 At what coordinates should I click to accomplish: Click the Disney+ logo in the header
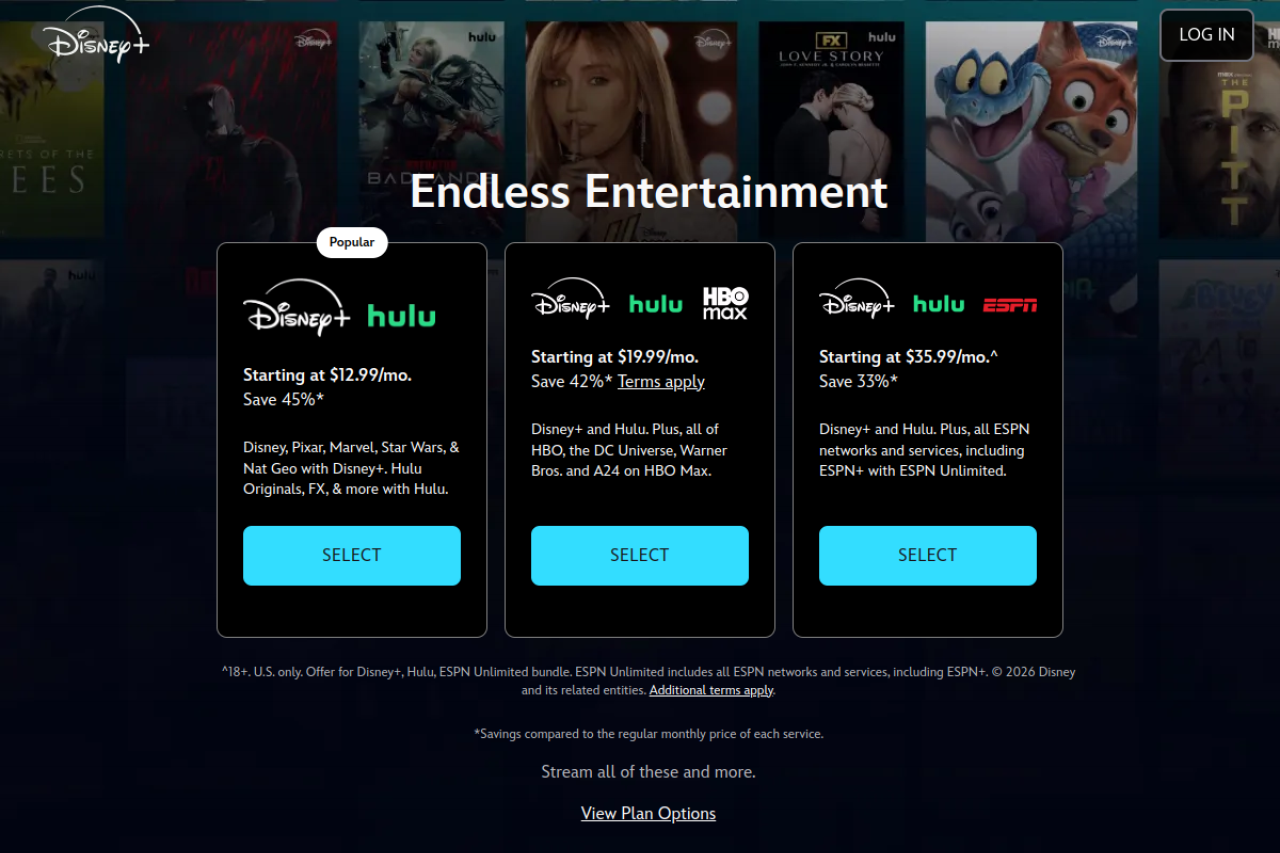point(95,35)
